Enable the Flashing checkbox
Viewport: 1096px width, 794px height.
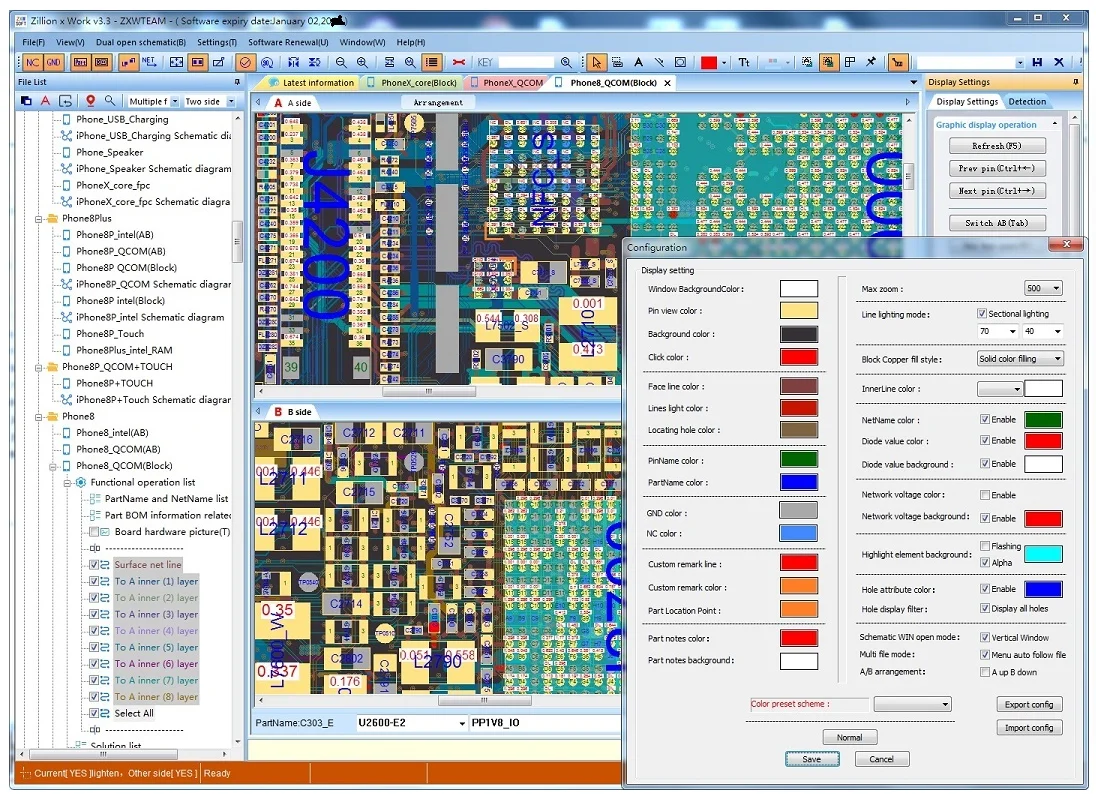point(985,546)
